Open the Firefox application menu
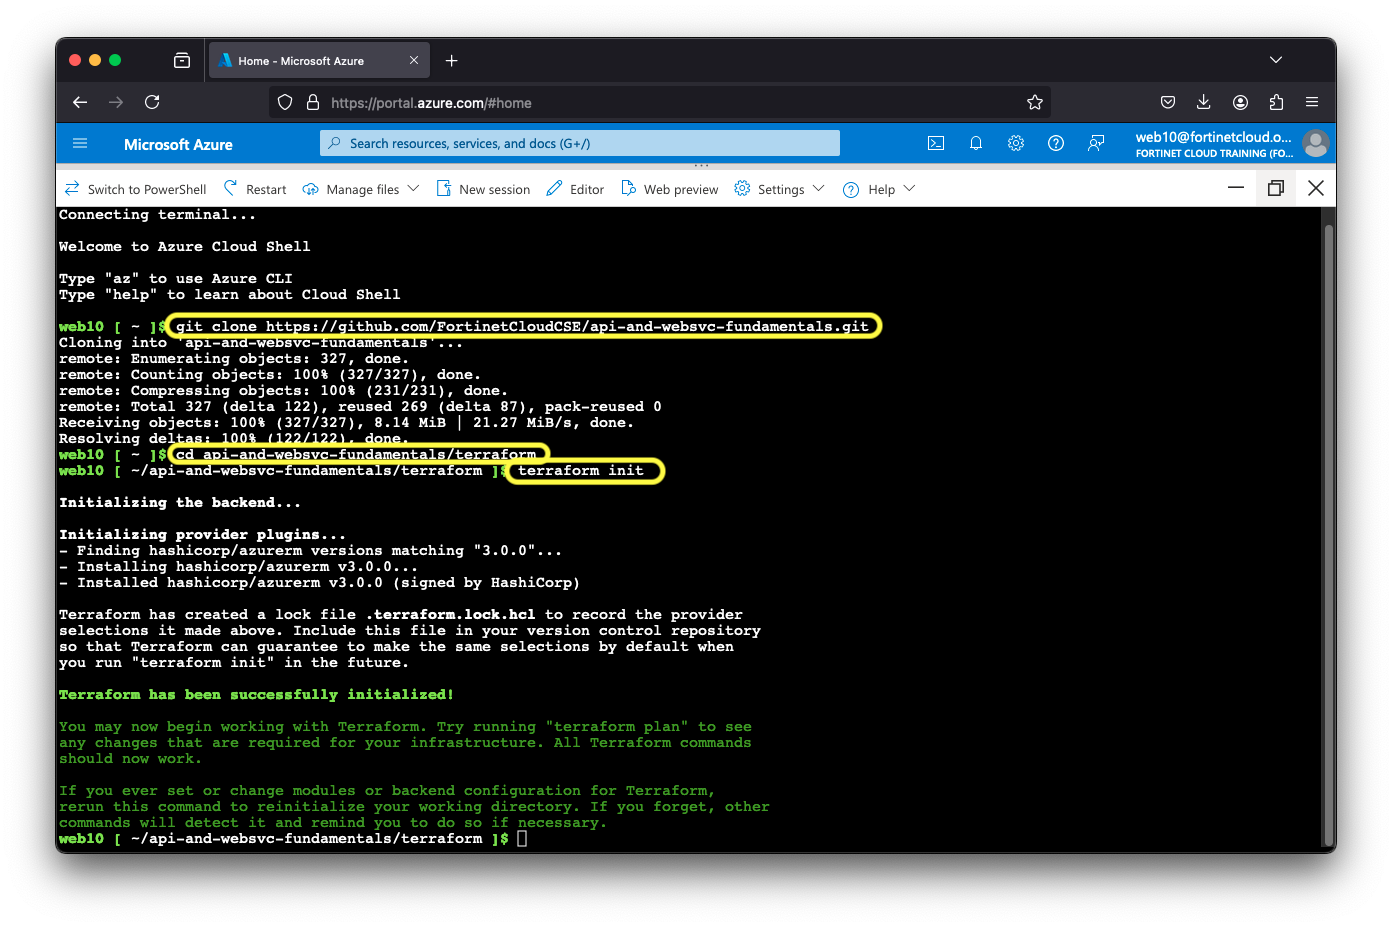This screenshot has width=1392, height=927. (1312, 102)
